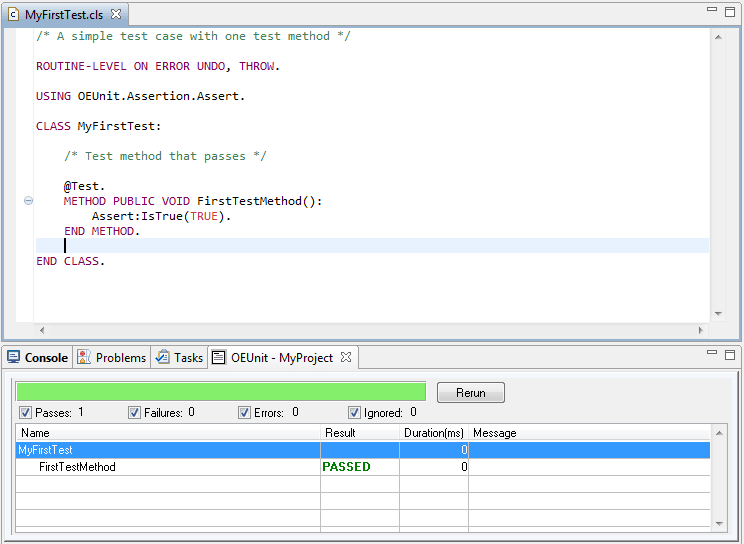Click the Assert:IsTrue(TRUE) statement
The height and width of the screenshot is (544, 744).
161,216
